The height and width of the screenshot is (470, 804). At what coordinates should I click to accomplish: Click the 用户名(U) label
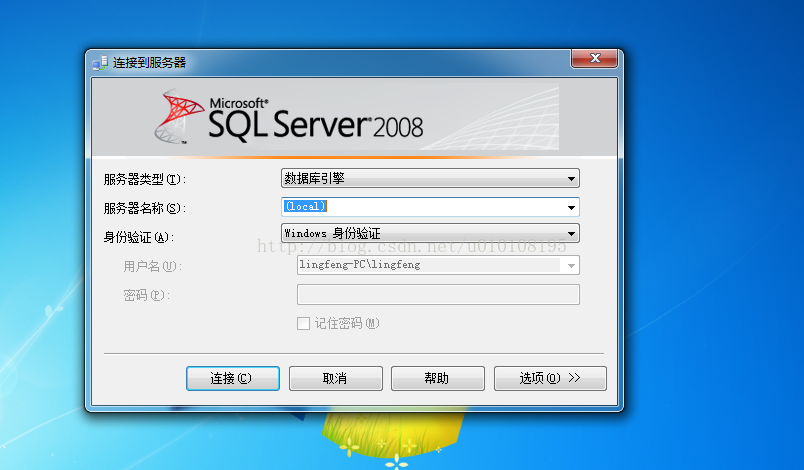point(153,266)
